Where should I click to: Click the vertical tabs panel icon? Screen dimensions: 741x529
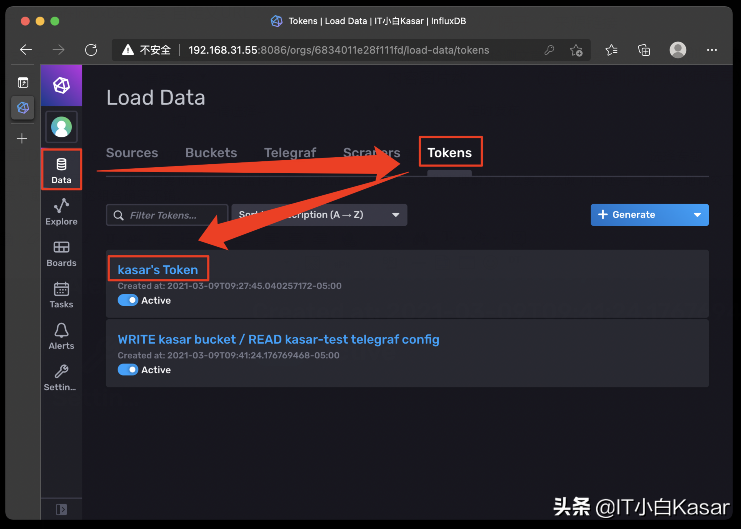click(x=23, y=83)
